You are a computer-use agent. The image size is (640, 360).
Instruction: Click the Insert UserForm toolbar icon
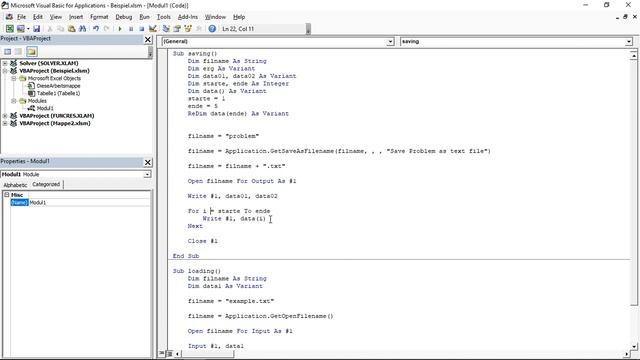point(20,29)
